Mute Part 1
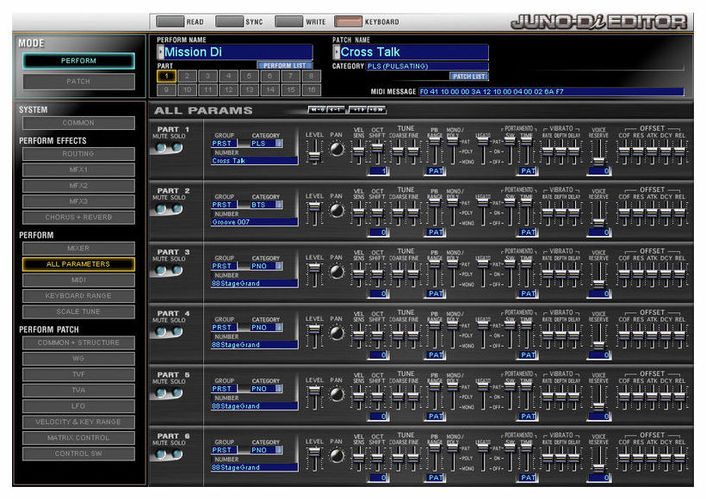Screen dimensions: 706x499 161,147
